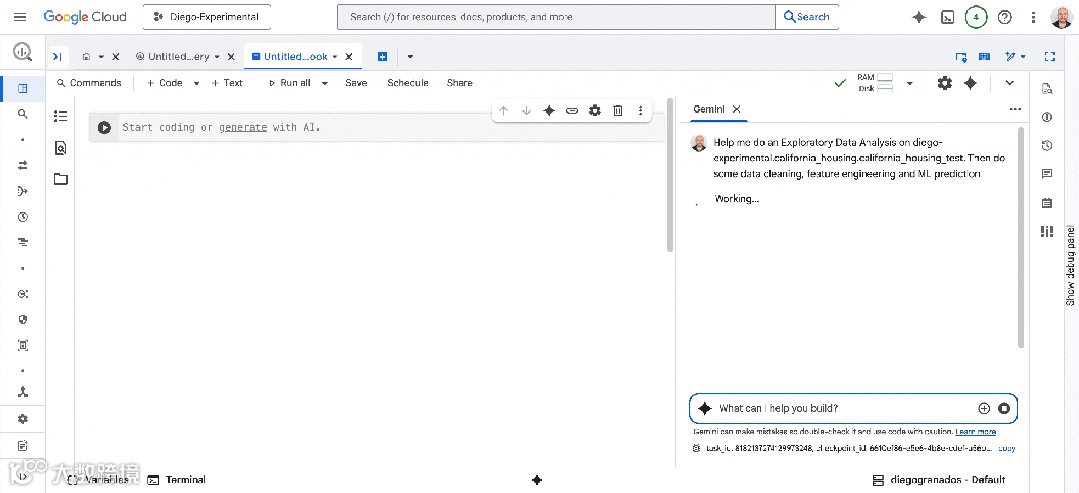Expand the RAM and Disk runtime dropdown
1079x493 pixels.
(x=910, y=83)
